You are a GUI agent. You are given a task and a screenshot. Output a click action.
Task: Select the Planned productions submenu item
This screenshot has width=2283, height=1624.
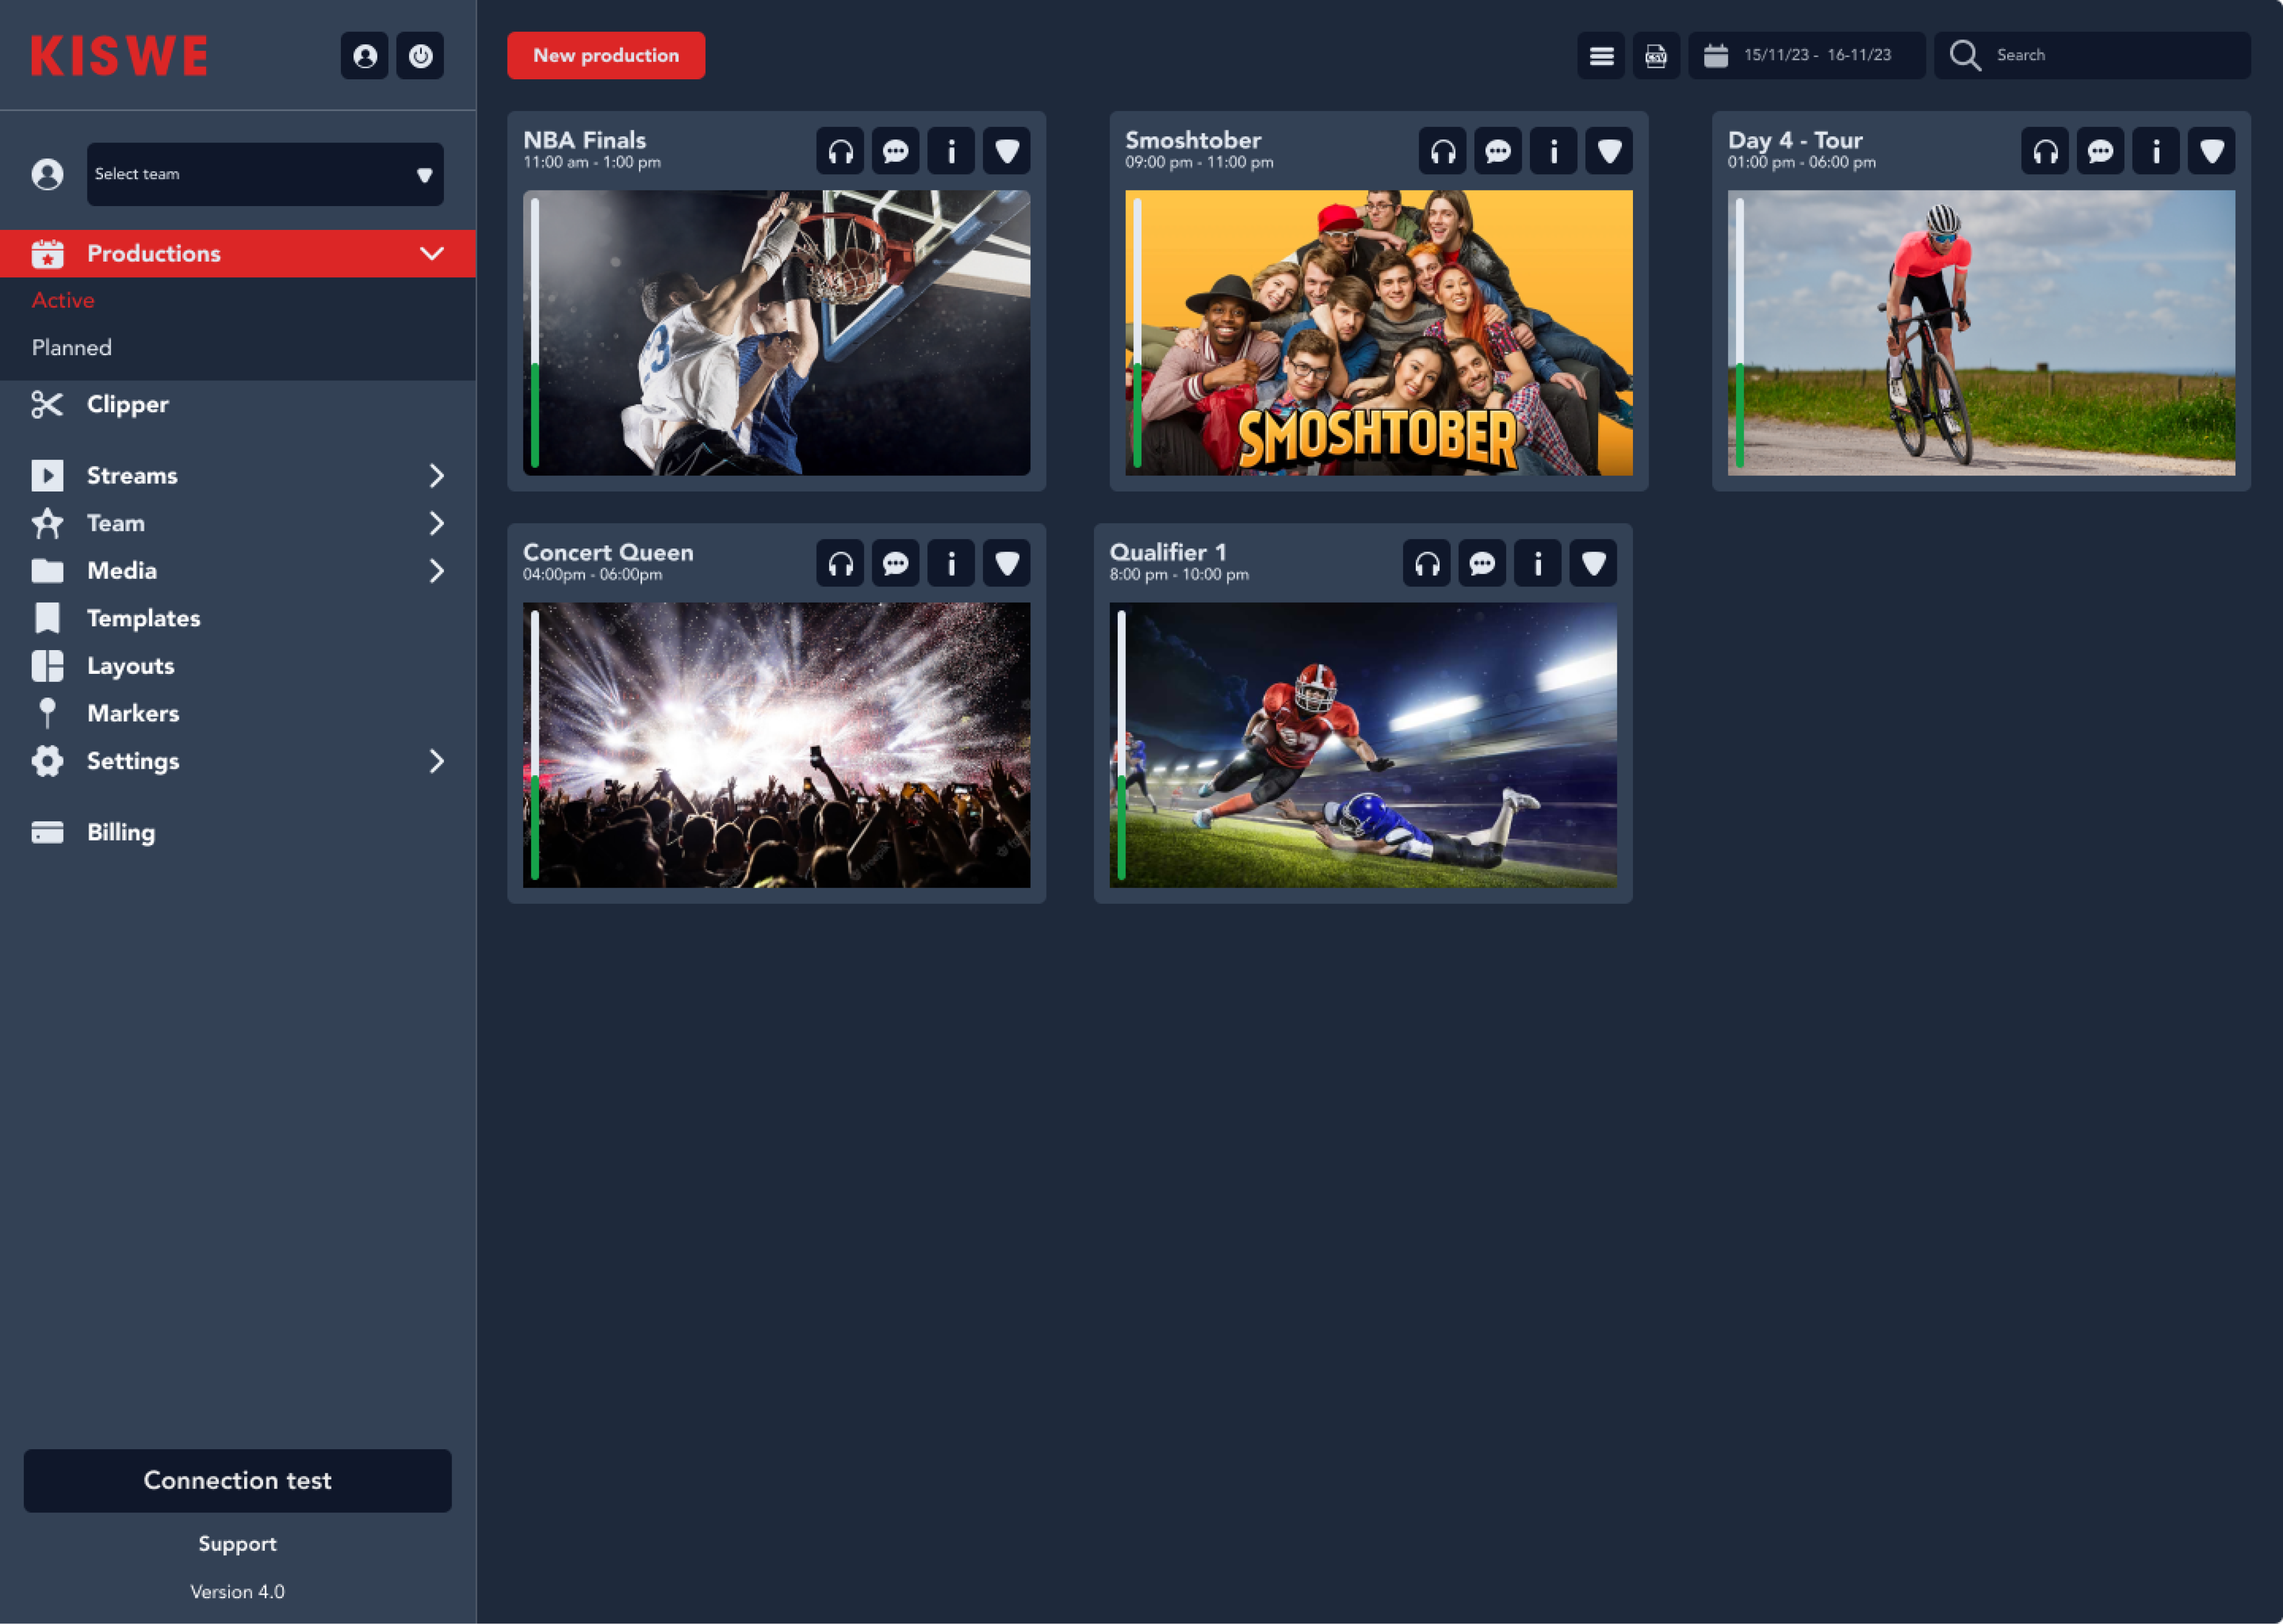coord(71,347)
